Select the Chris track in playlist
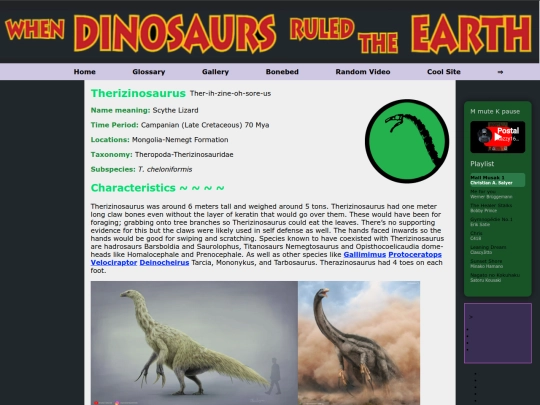This screenshot has height=405, width=540. [x=498, y=236]
